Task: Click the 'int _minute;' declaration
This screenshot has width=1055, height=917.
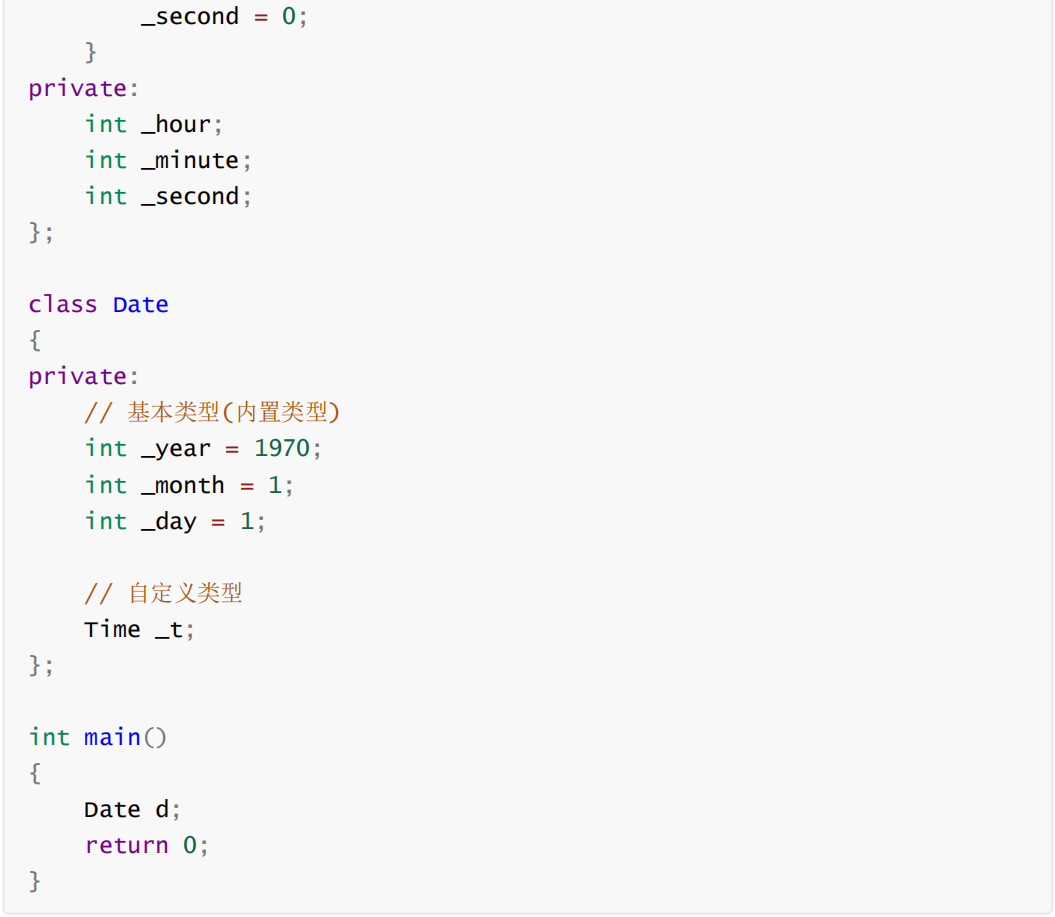Action: pos(168,160)
